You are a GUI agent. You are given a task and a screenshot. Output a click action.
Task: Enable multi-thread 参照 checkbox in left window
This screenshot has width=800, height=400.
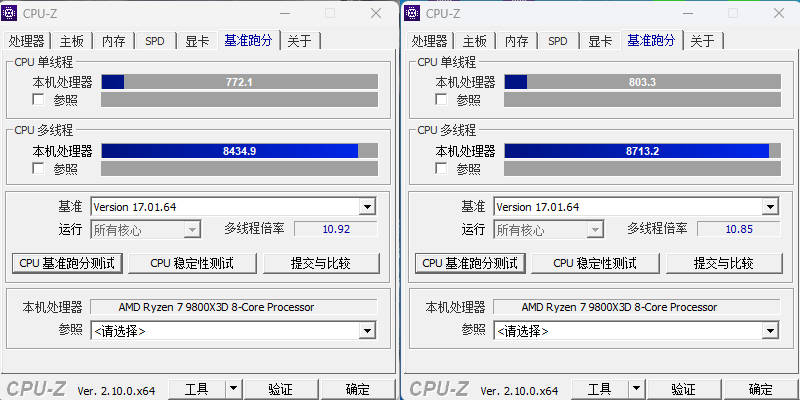point(38,168)
